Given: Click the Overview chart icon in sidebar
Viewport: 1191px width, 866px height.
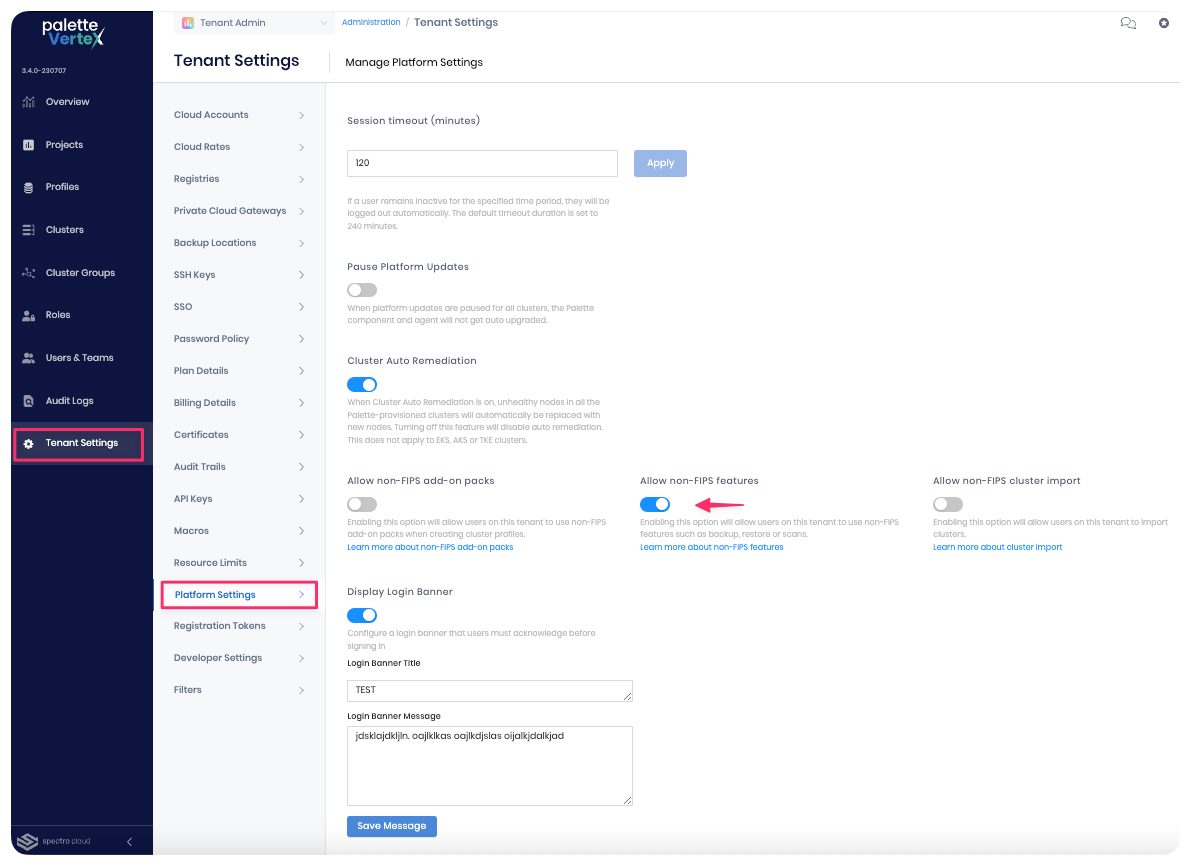Looking at the screenshot, I should 29,102.
